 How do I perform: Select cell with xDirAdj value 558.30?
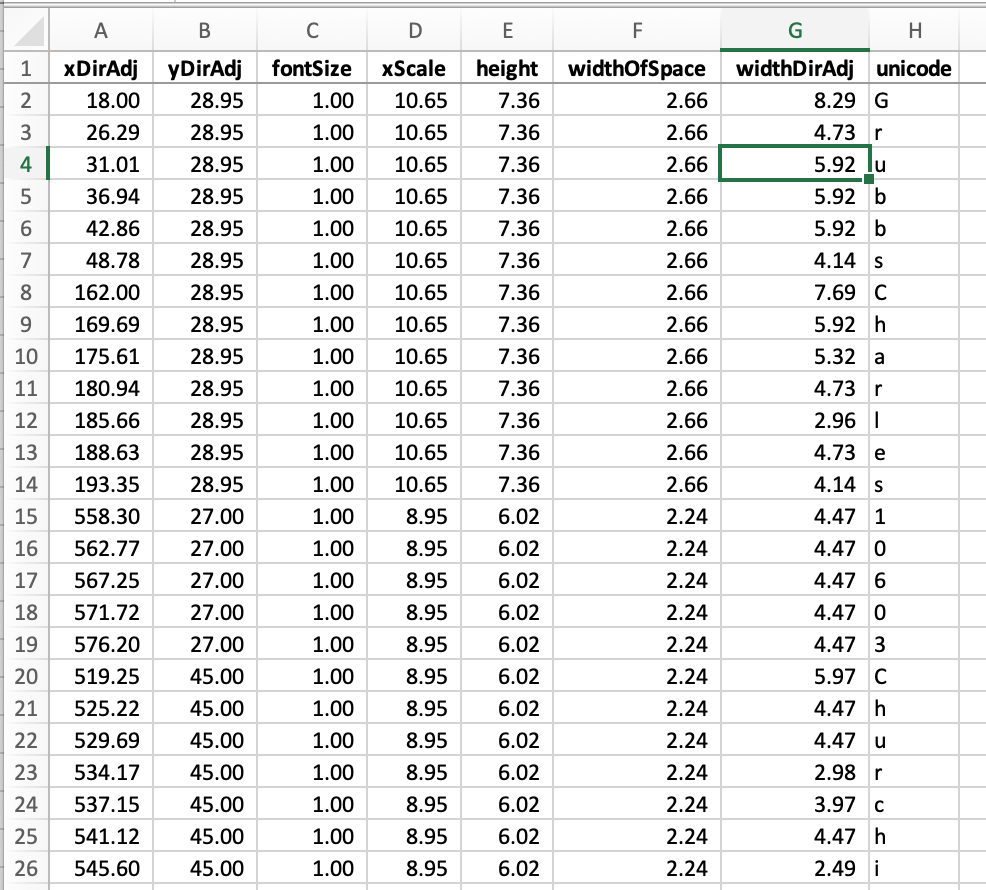100,516
